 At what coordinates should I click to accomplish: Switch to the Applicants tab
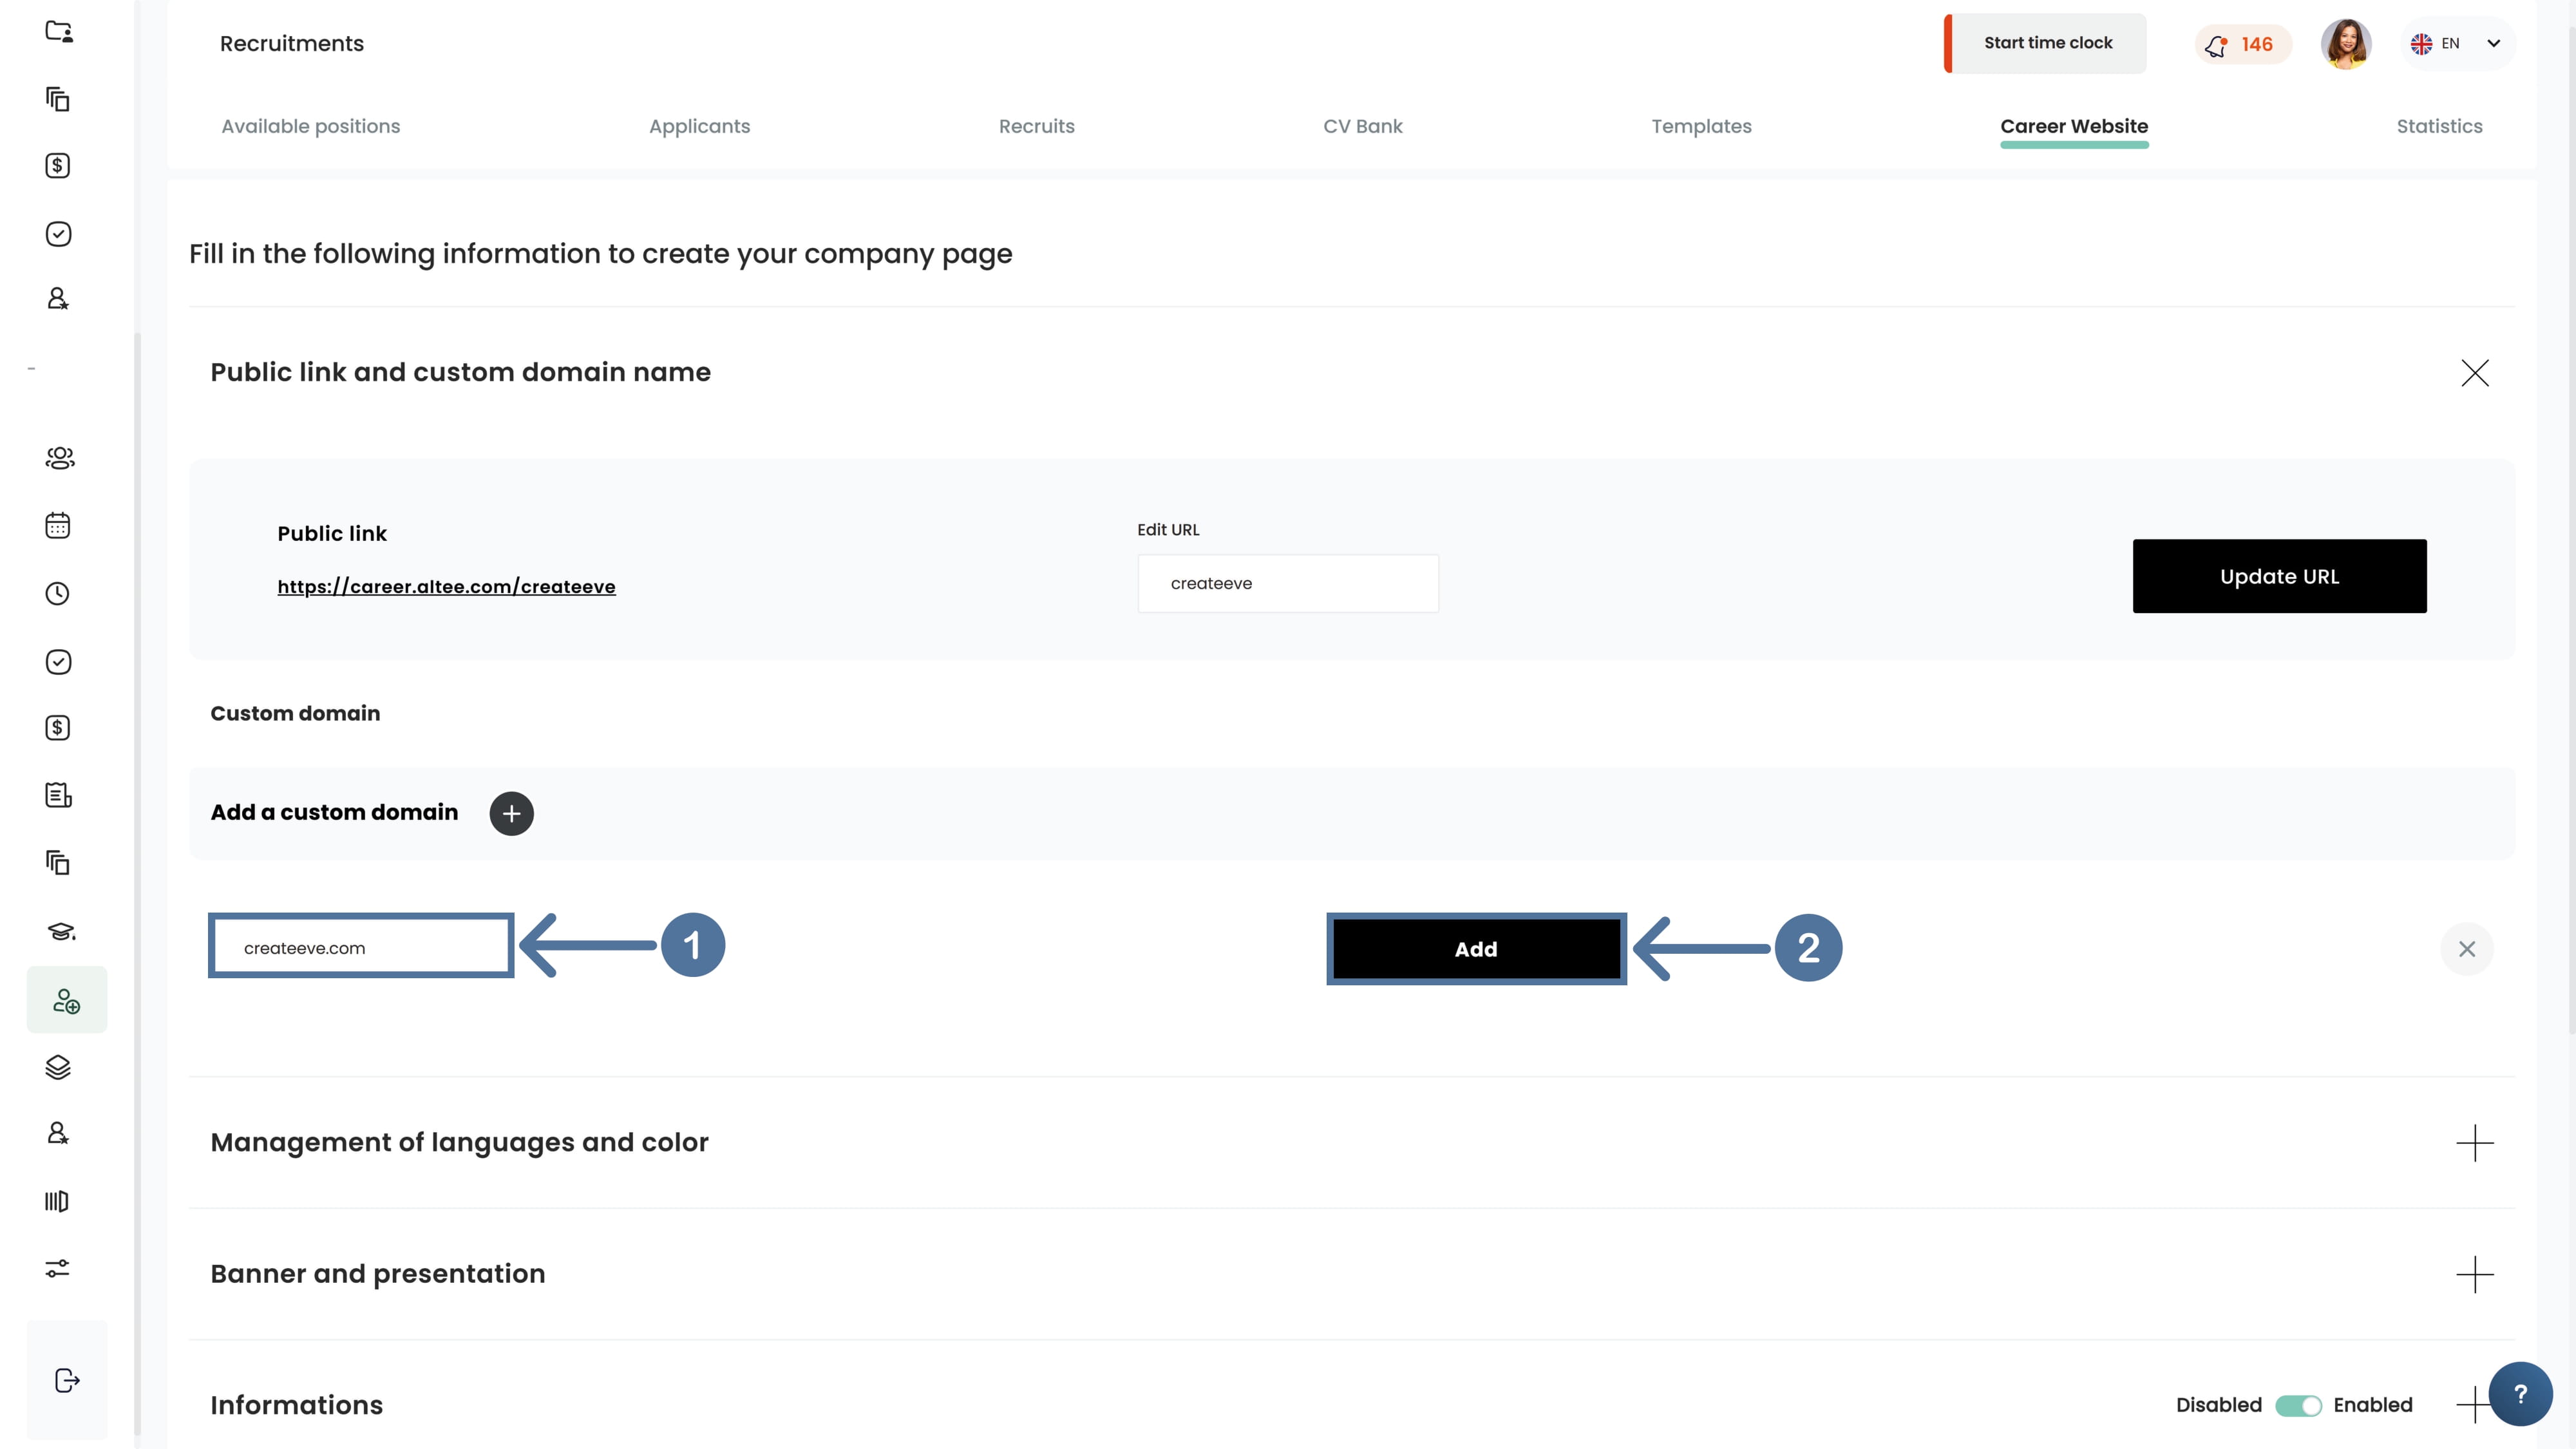click(699, 127)
